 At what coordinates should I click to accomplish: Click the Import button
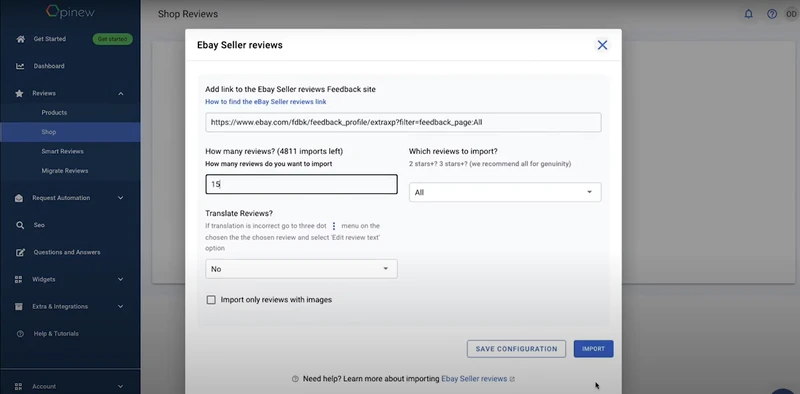point(593,349)
